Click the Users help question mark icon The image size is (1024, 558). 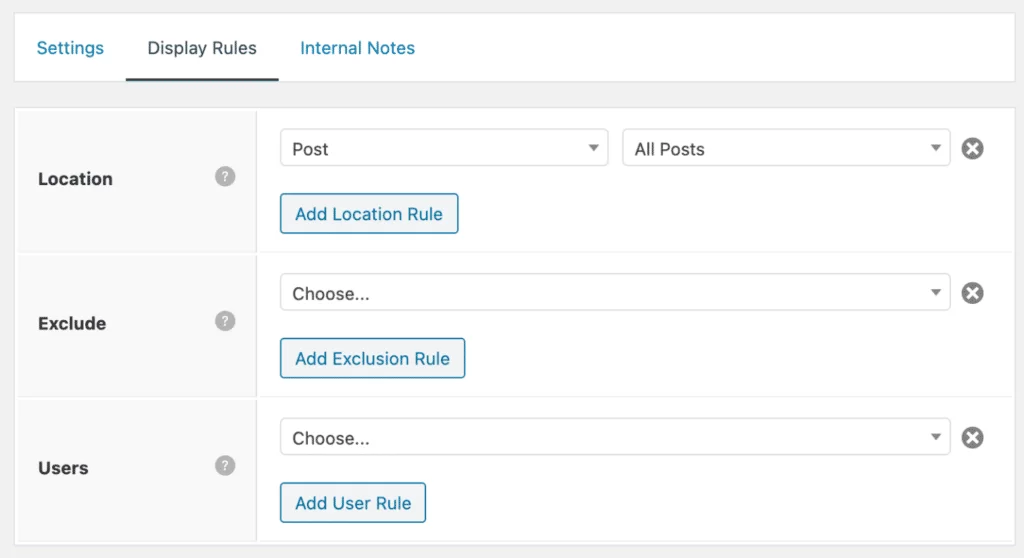tap(225, 465)
